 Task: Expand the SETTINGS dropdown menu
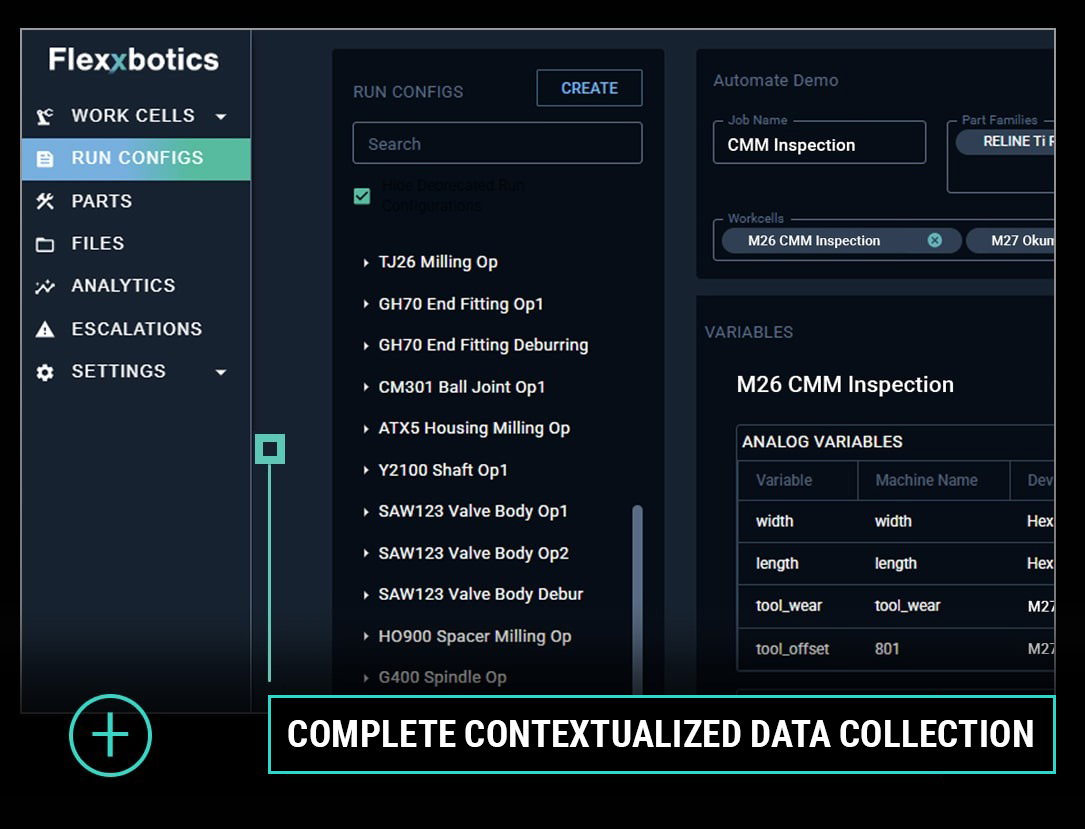pos(220,371)
